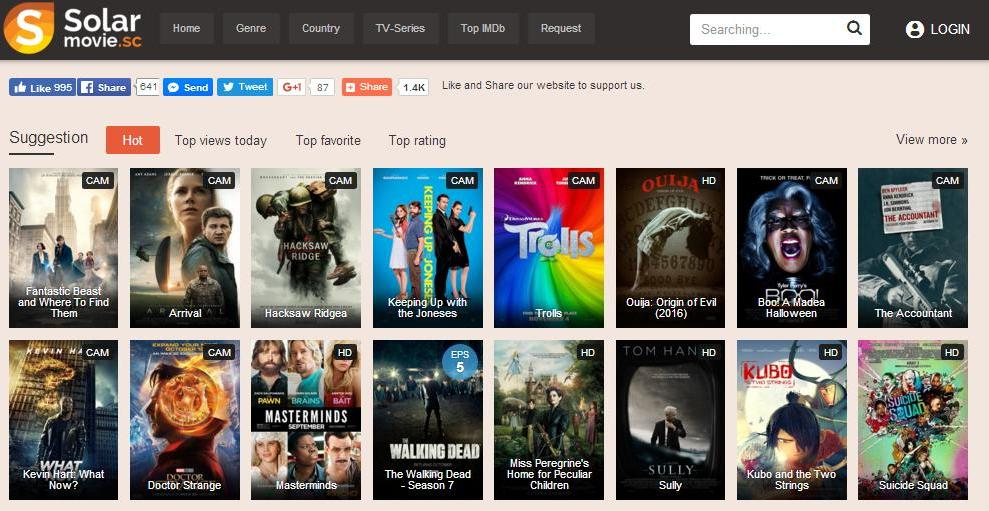The width and height of the screenshot is (989, 511).
Task: Open the Doctor Strange poster
Action: [x=185, y=420]
